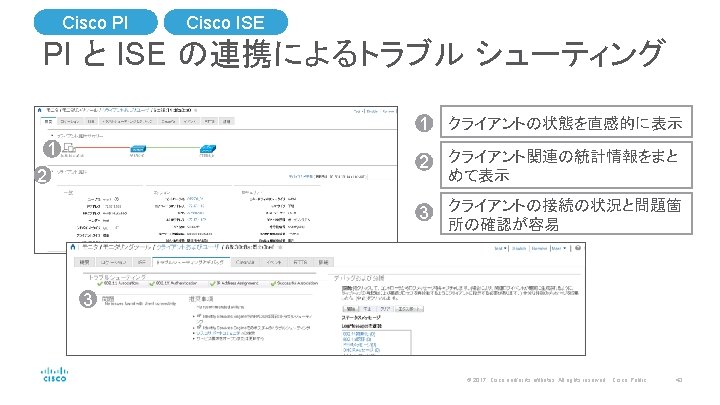720x405 pixels.
Task: Open RTTS tab in upper PI window
Action: 210,121
